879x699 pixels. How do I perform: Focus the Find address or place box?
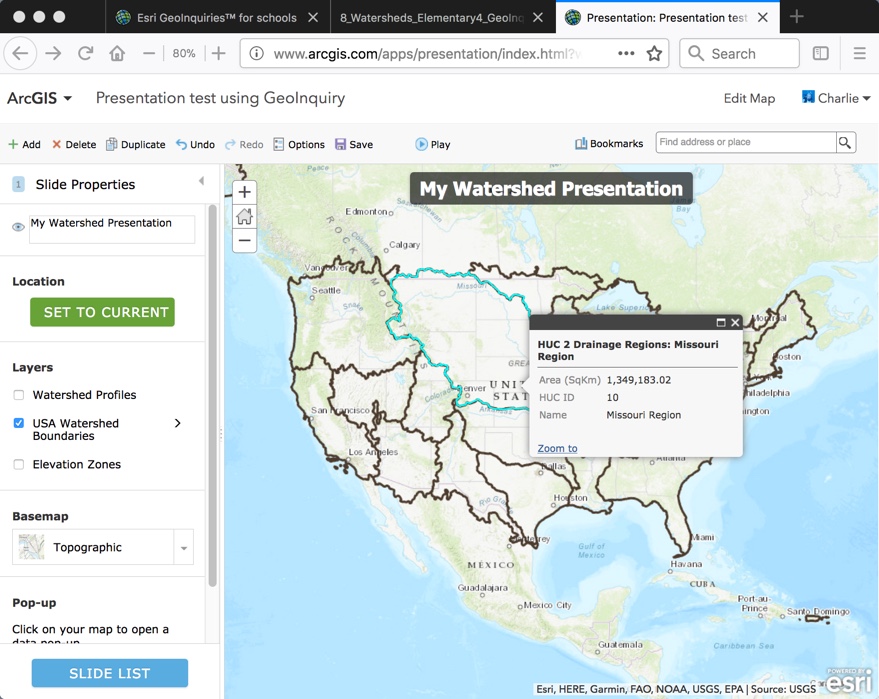[x=746, y=142]
